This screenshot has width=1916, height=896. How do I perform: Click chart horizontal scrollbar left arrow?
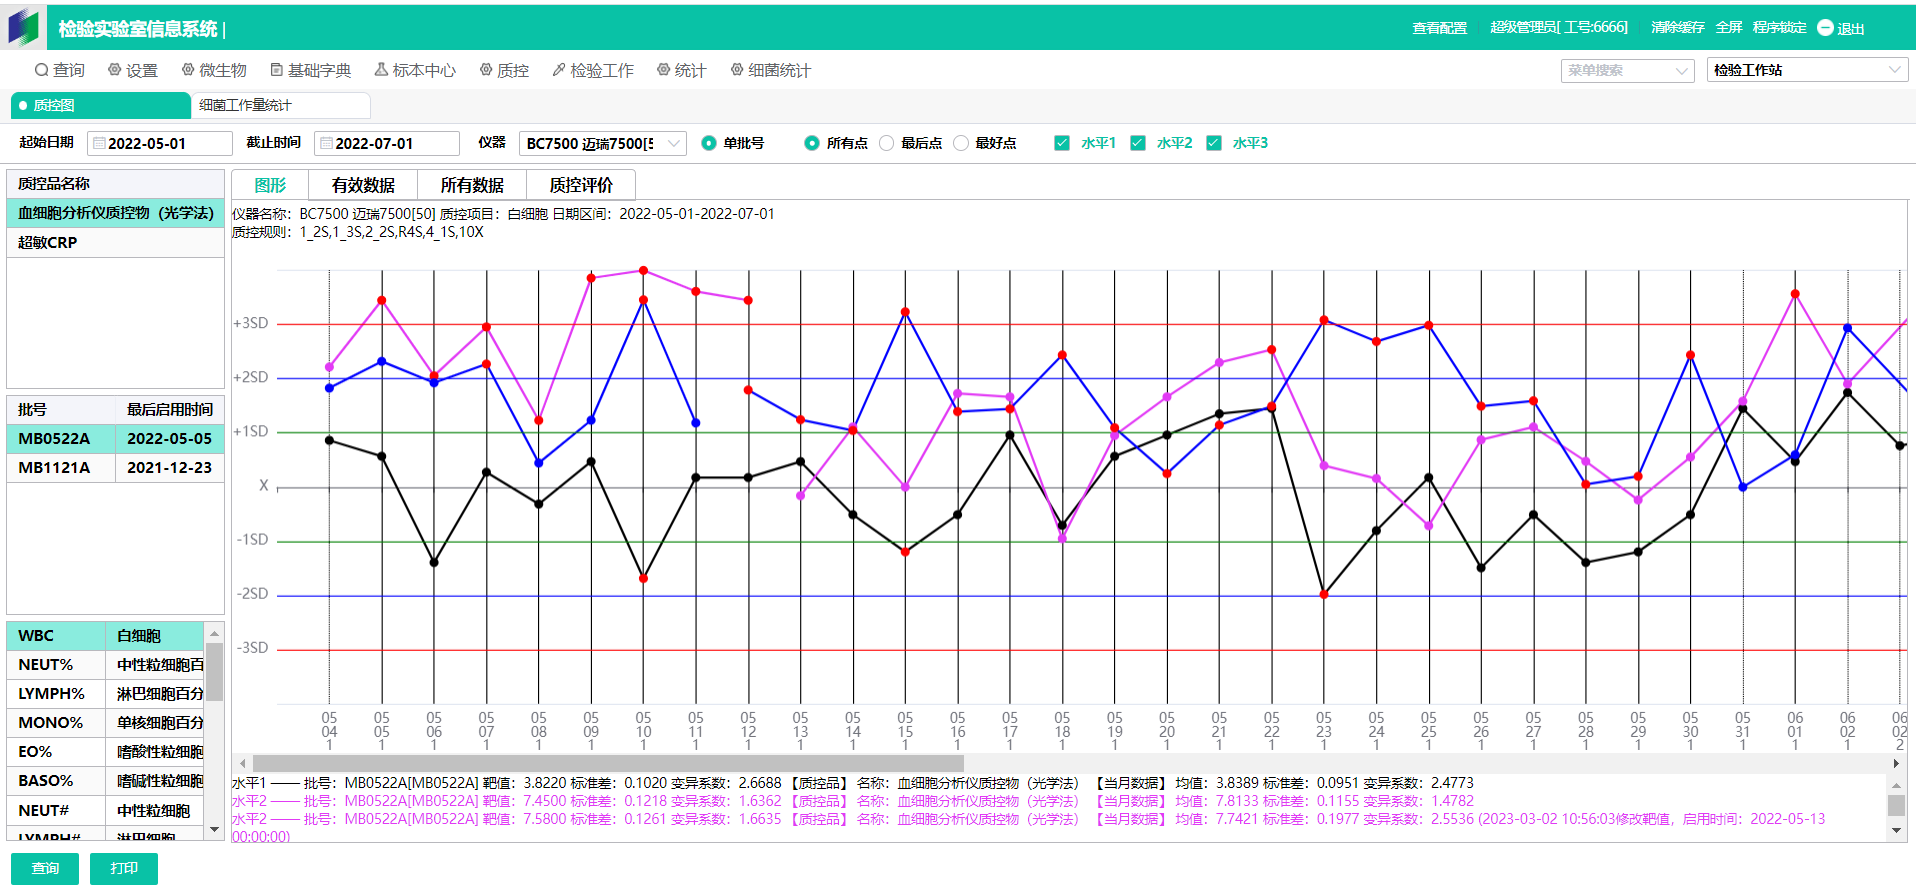pyautogui.click(x=242, y=763)
